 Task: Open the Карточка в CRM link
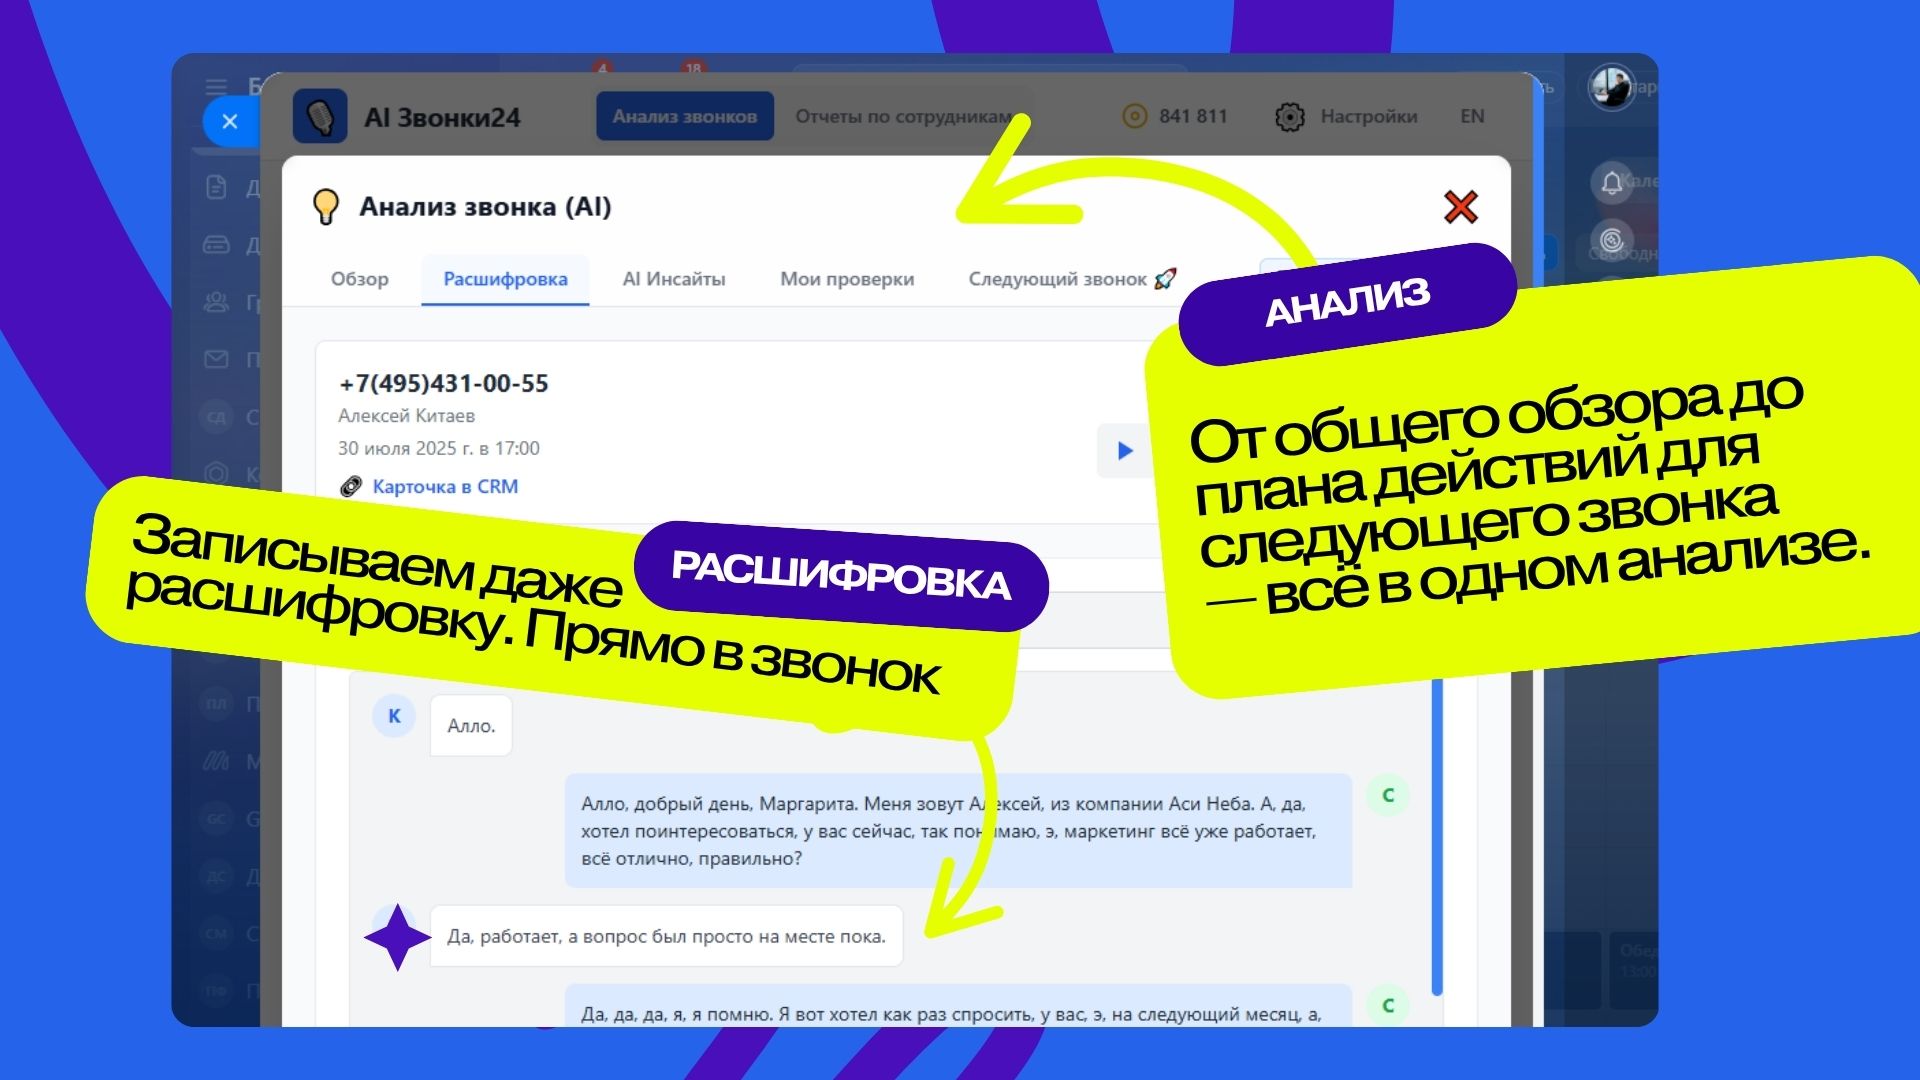click(x=445, y=487)
